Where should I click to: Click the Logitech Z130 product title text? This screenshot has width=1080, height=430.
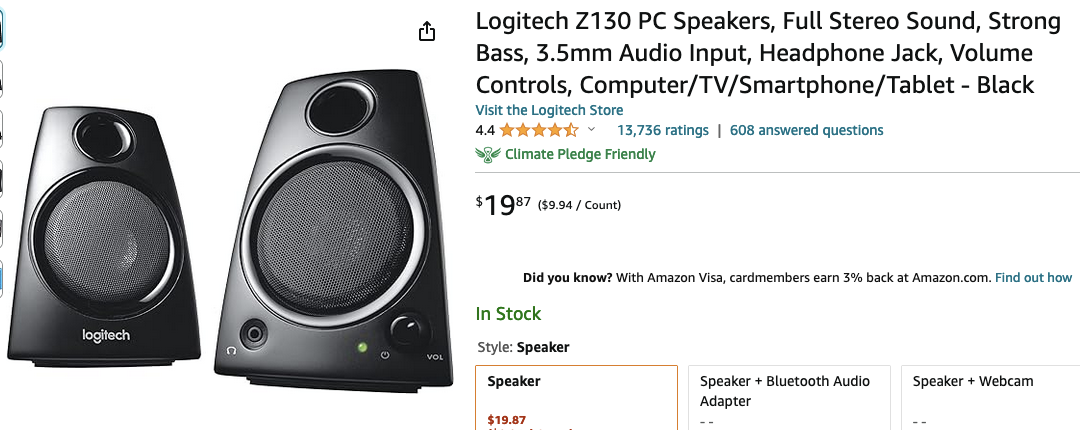click(x=754, y=53)
